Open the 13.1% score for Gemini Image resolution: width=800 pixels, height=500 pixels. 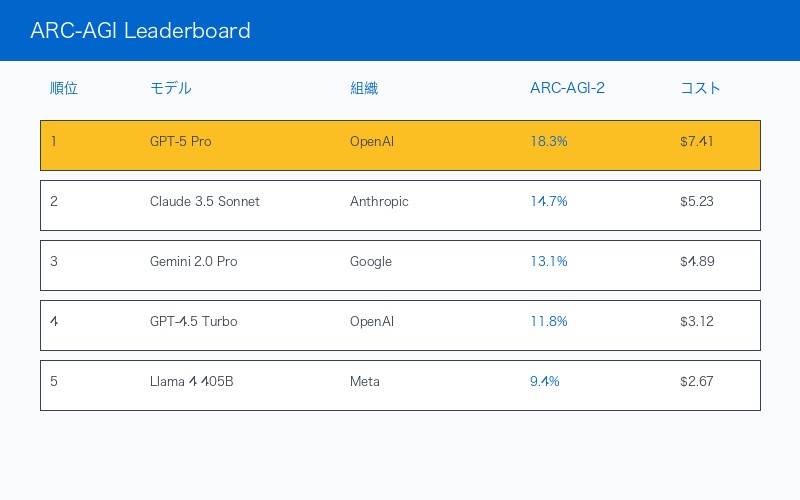pyautogui.click(x=549, y=262)
